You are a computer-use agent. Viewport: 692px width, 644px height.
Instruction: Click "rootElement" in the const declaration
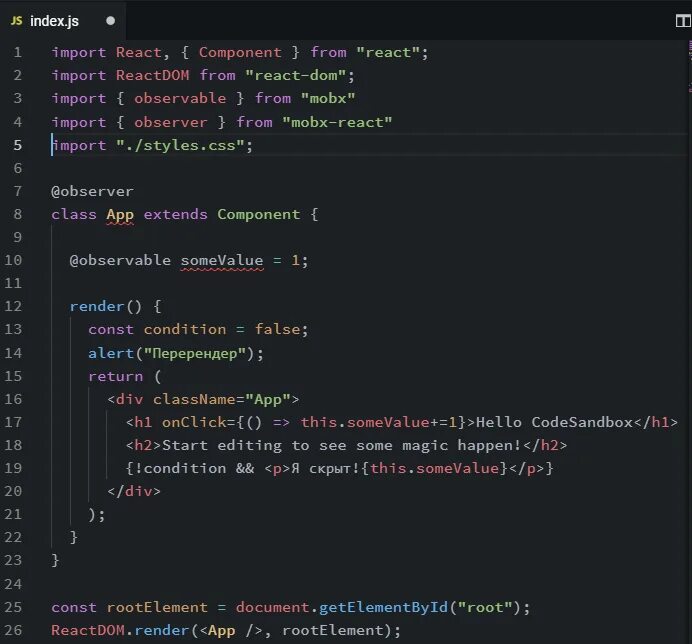pos(157,607)
